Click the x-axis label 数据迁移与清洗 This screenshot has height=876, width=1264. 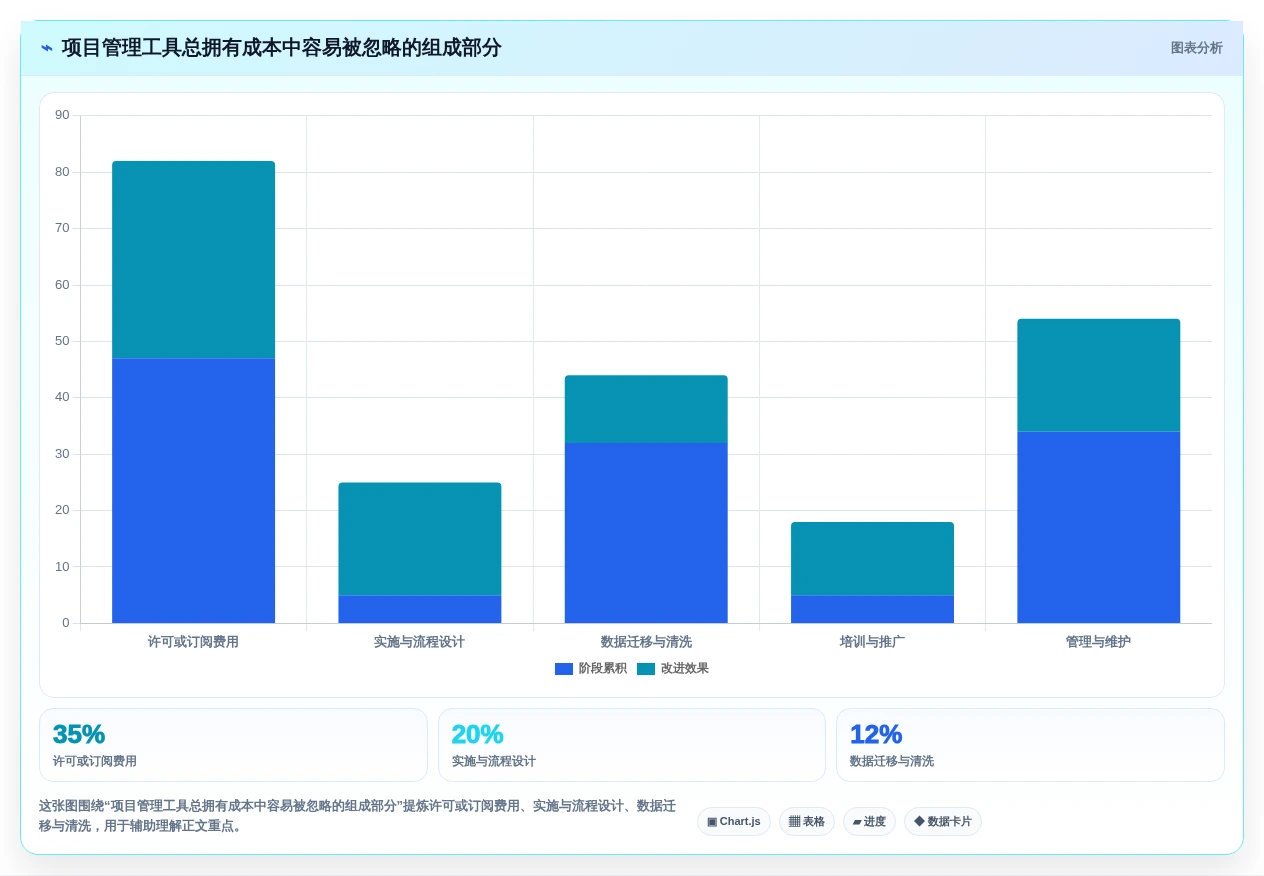coord(646,642)
